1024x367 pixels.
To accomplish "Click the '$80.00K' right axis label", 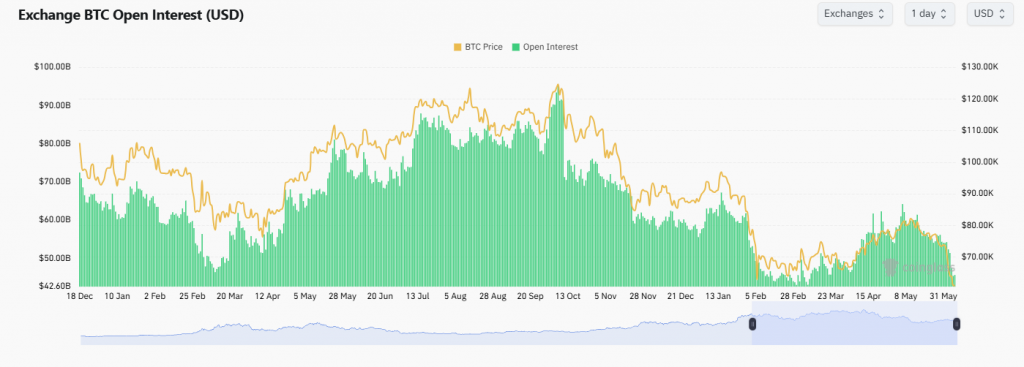I will click(978, 225).
